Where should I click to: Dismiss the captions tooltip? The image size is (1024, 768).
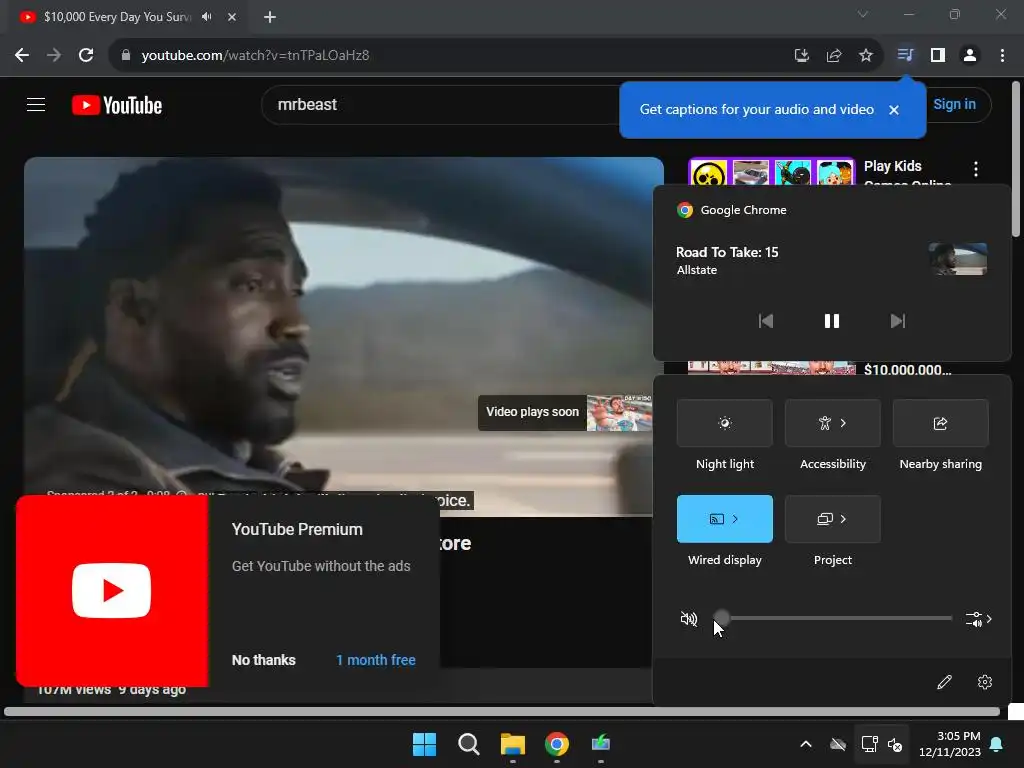[x=894, y=110]
